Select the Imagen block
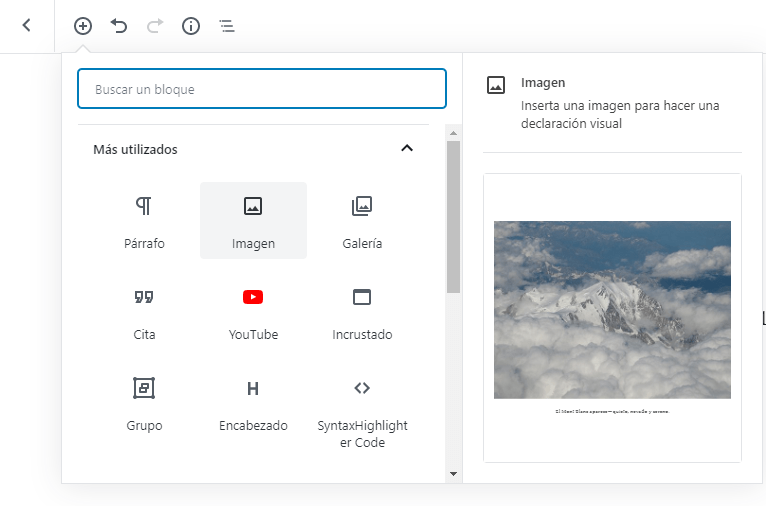 click(x=253, y=221)
